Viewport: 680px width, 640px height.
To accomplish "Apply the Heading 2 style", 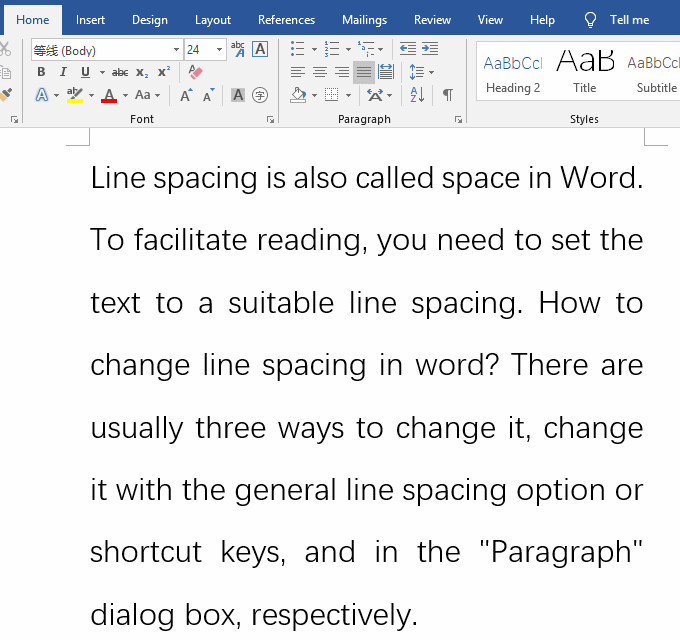I will point(513,72).
